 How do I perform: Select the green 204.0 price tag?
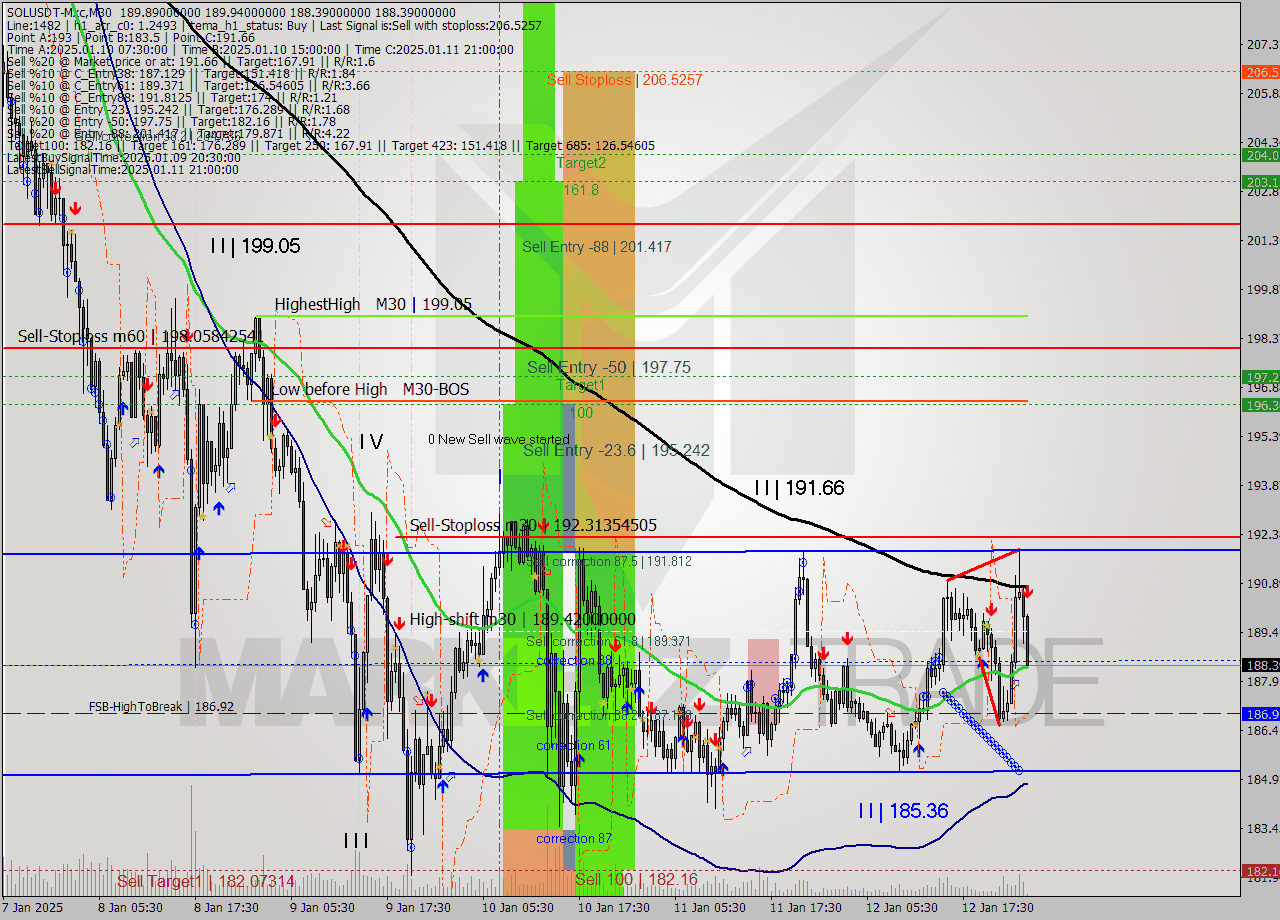[1260, 155]
